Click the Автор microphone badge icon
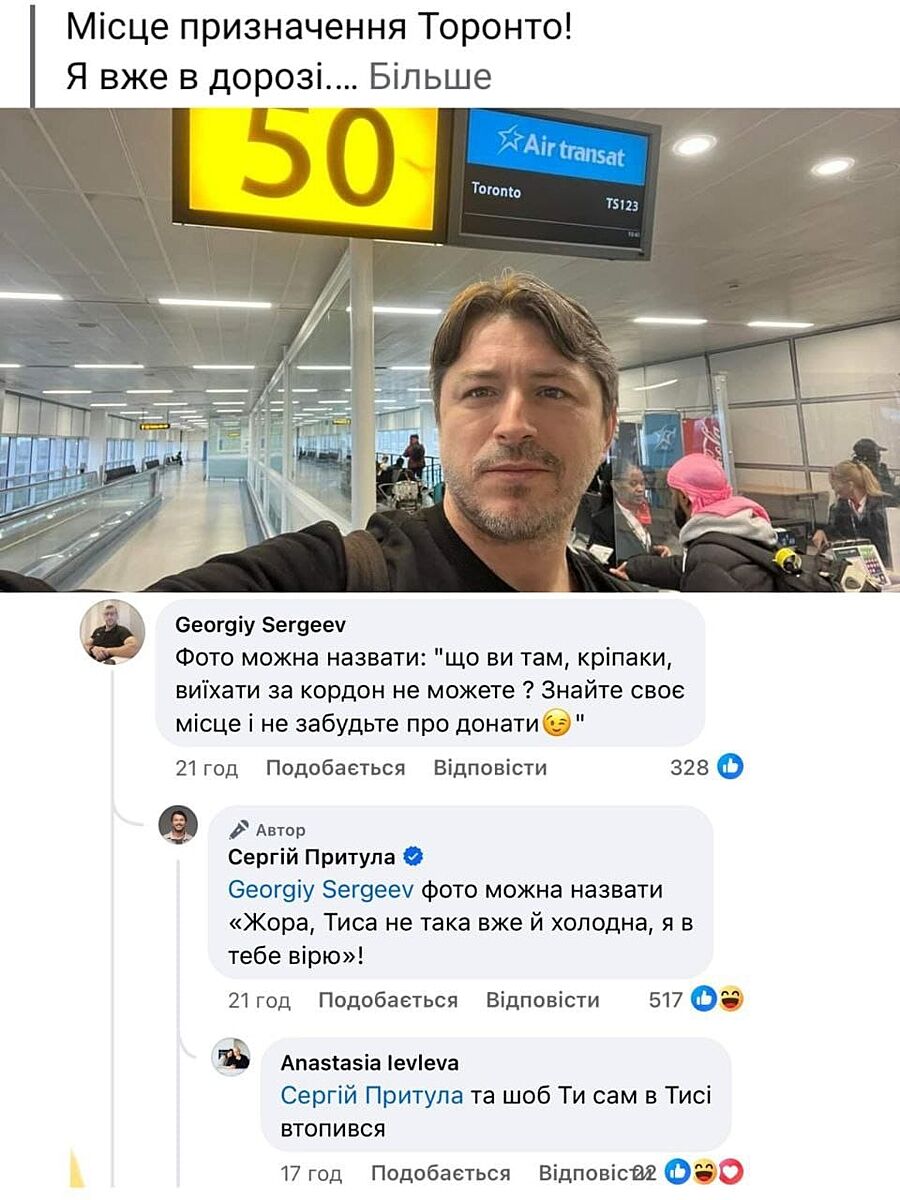Viewport: 900px width, 1200px height. (x=239, y=829)
